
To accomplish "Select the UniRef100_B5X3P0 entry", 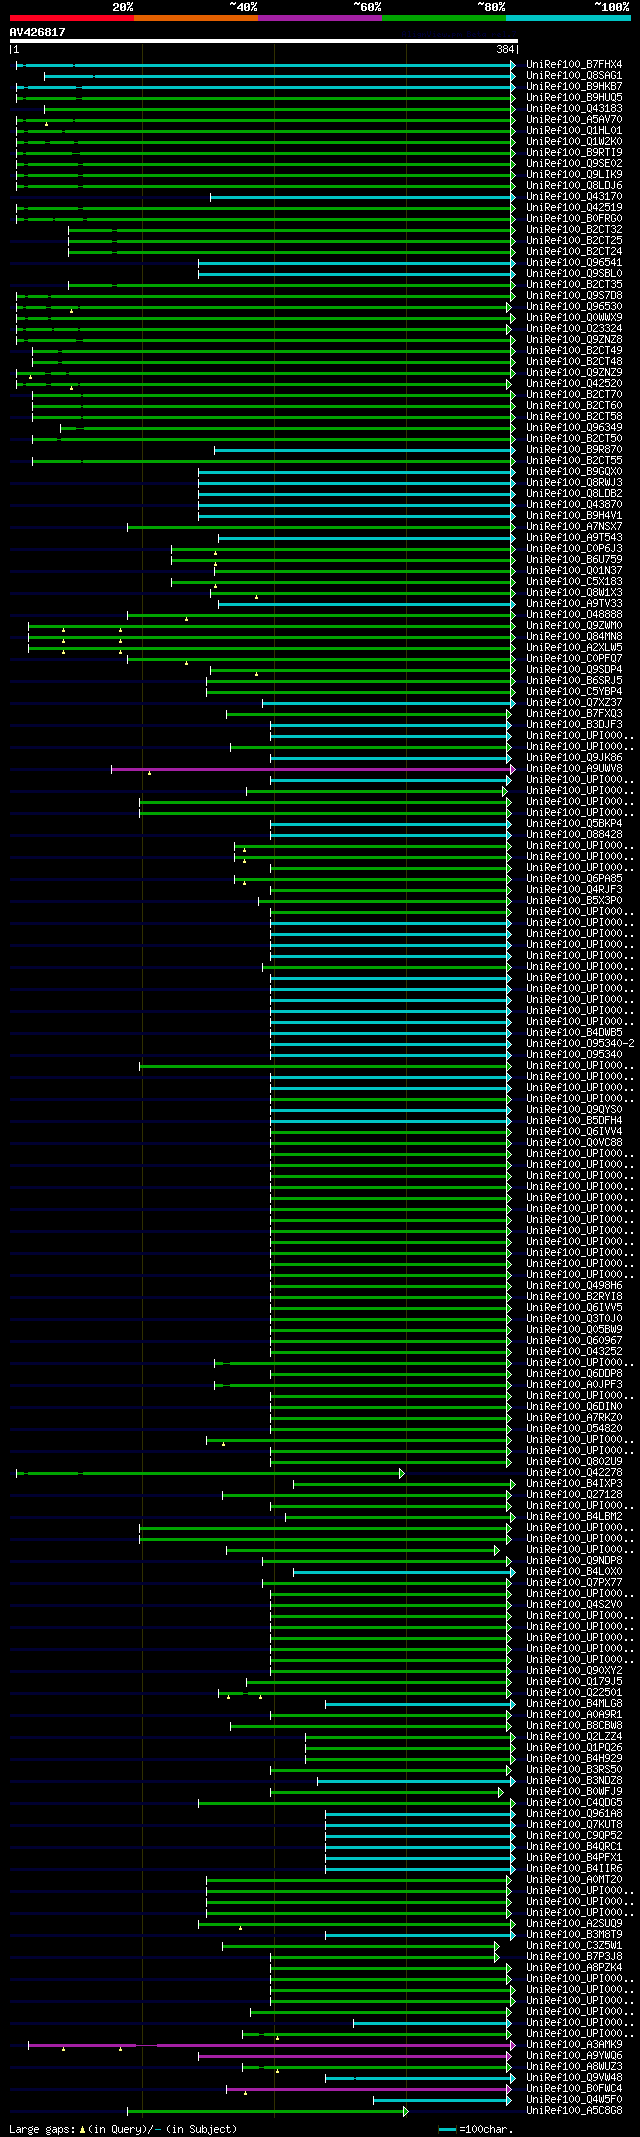I will click(574, 901).
